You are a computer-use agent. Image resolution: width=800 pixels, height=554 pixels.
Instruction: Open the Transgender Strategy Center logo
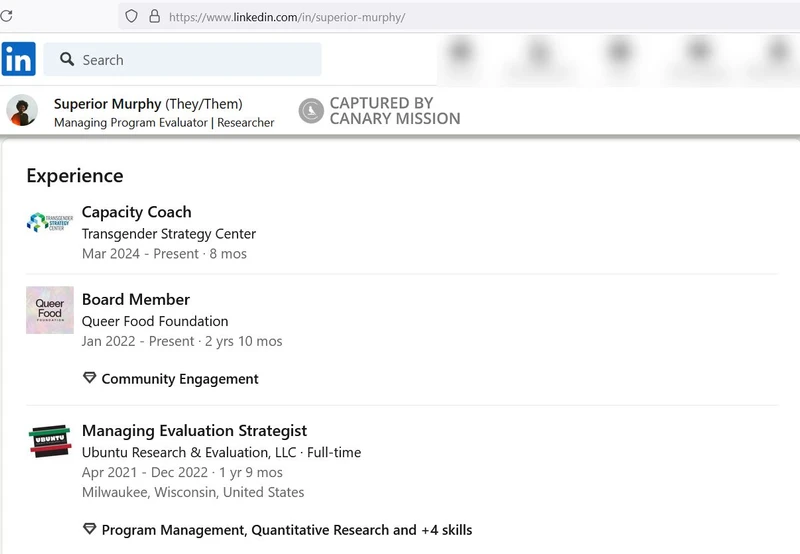coord(50,223)
